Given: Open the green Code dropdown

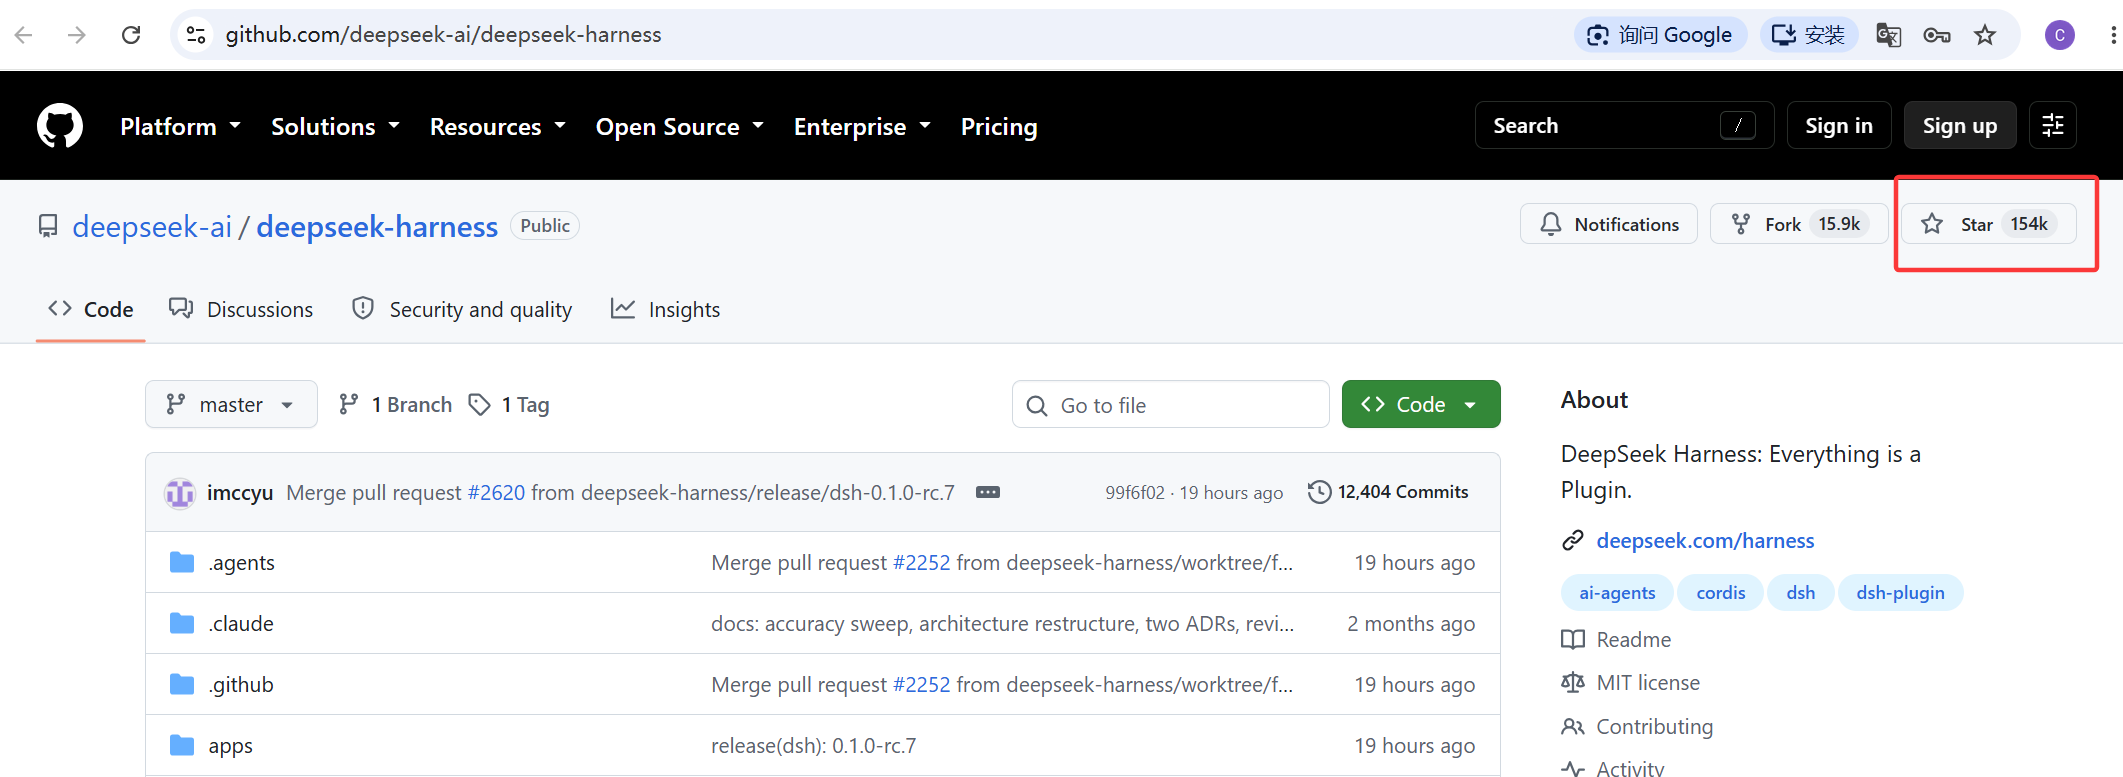Looking at the screenshot, I should pos(1421,404).
